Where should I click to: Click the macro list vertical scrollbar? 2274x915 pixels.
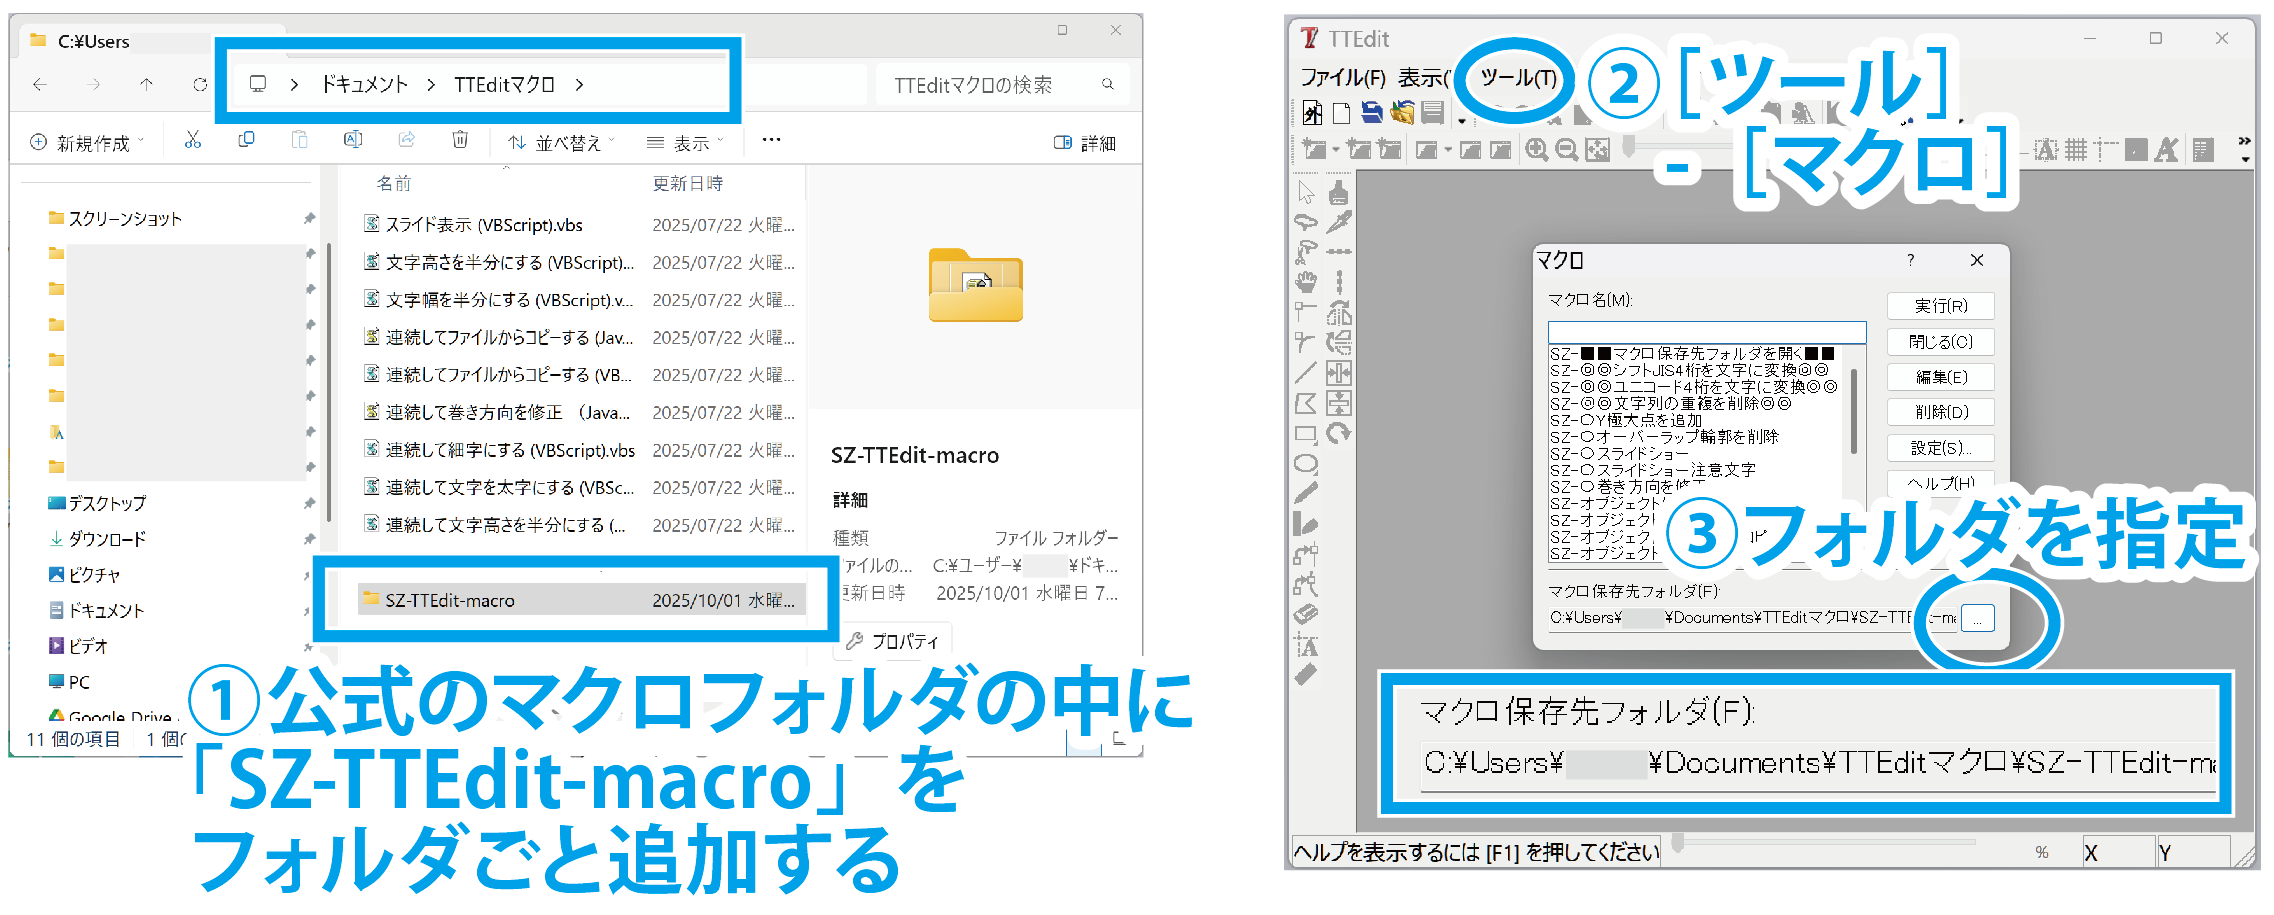click(1853, 410)
